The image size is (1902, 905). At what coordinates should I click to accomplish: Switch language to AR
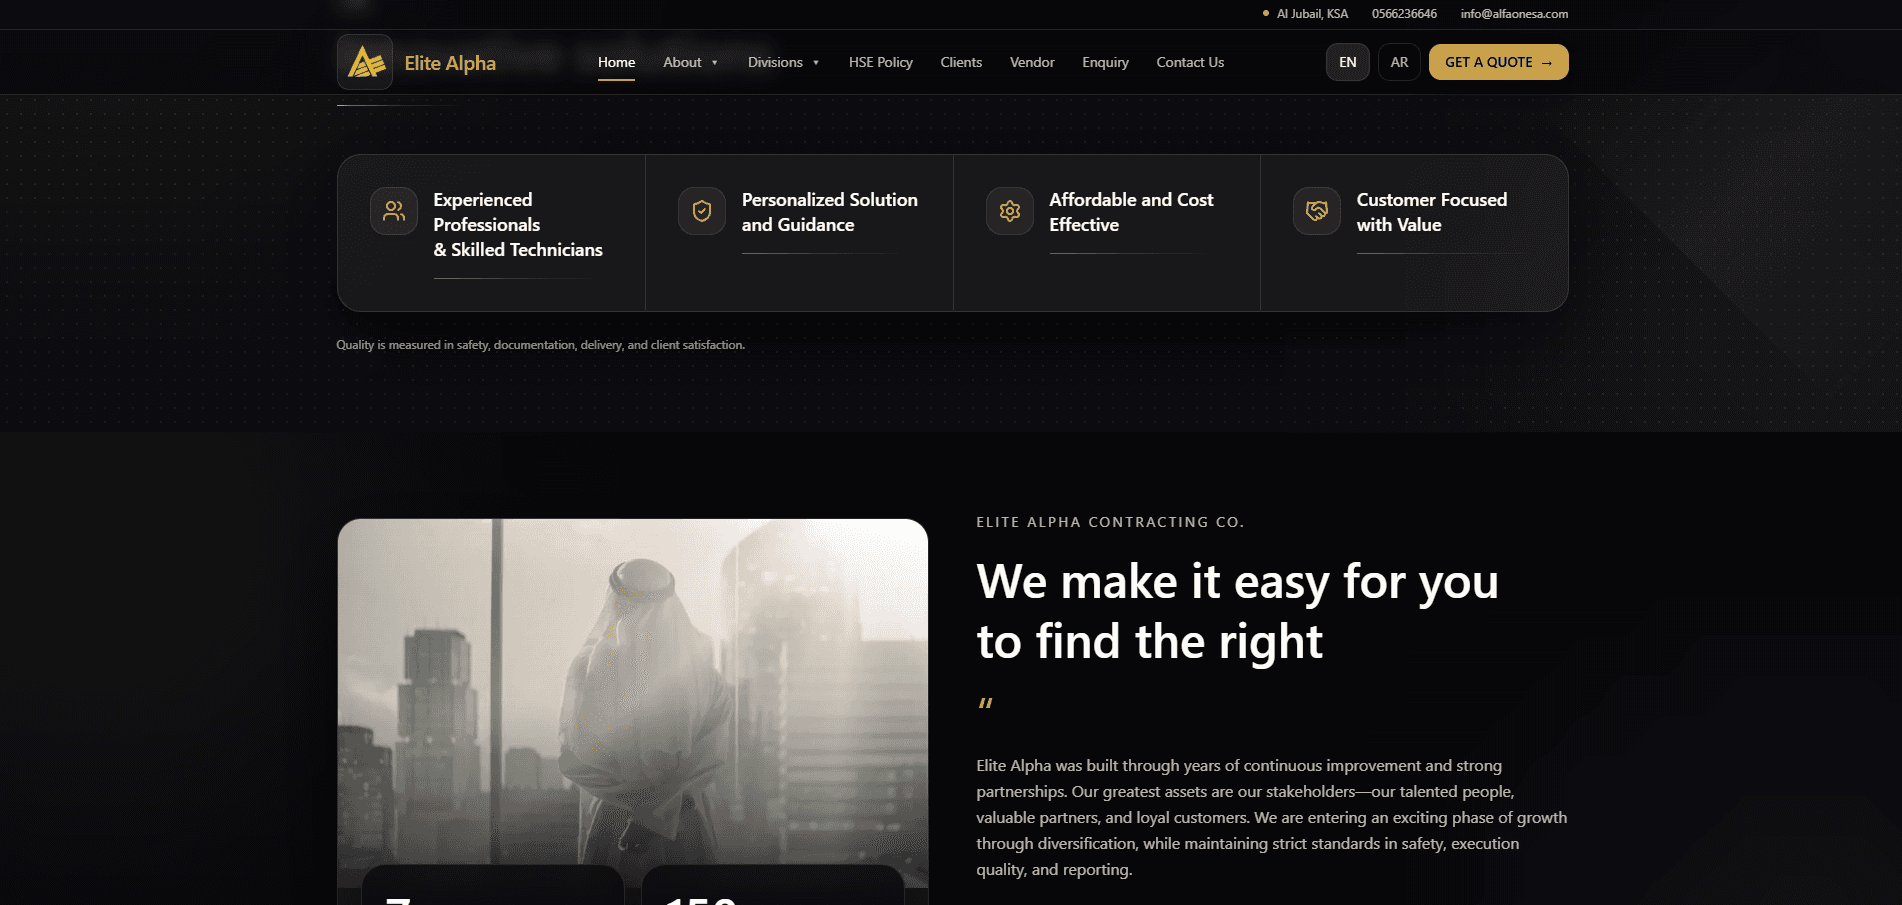point(1399,62)
